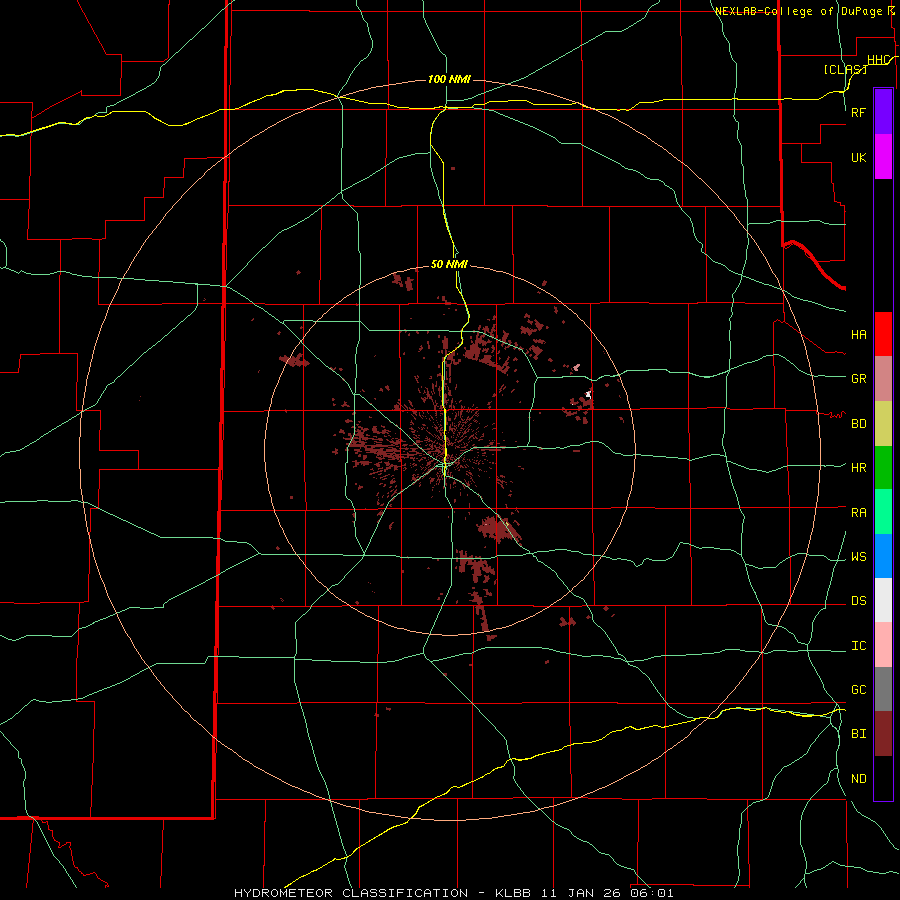
Task: Click the RA mint-green legend swatch
Action: (883, 512)
